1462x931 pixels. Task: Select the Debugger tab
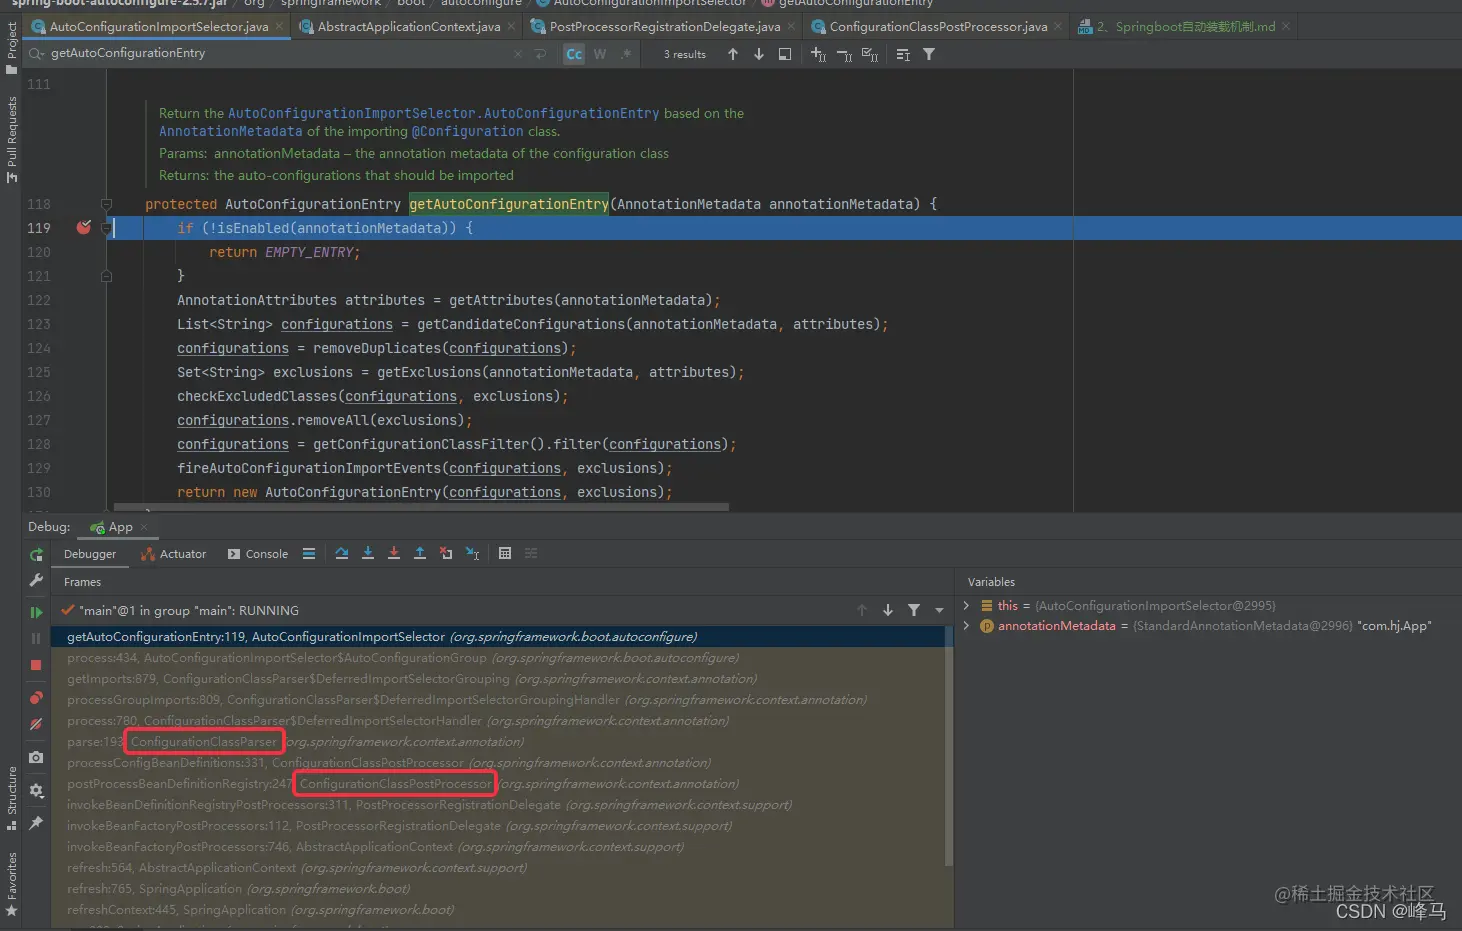click(90, 554)
